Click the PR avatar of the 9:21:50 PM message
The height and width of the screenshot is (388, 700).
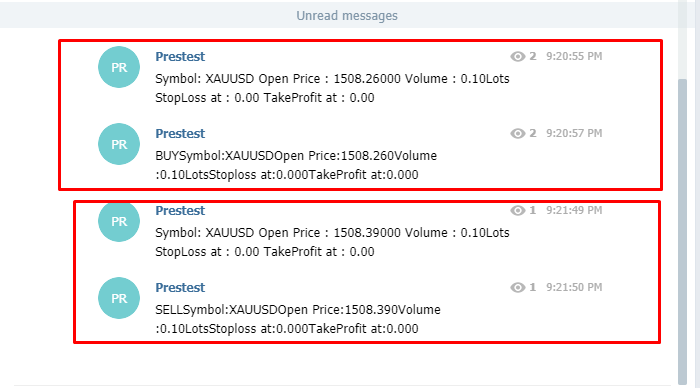[119, 298]
